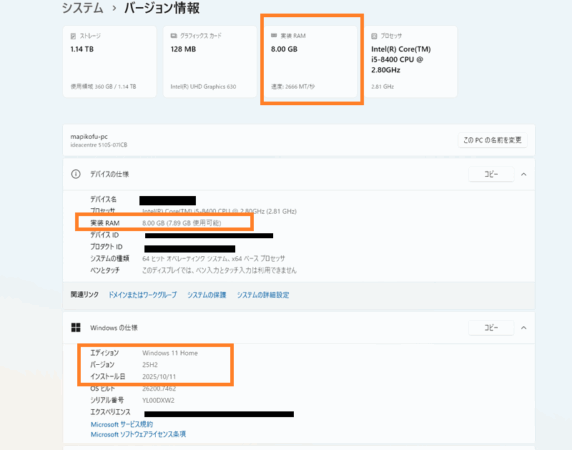Open Microsoft ソフトウェアライセンス条項 link
The image size is (572, 450).
click(x=138, y=434)
